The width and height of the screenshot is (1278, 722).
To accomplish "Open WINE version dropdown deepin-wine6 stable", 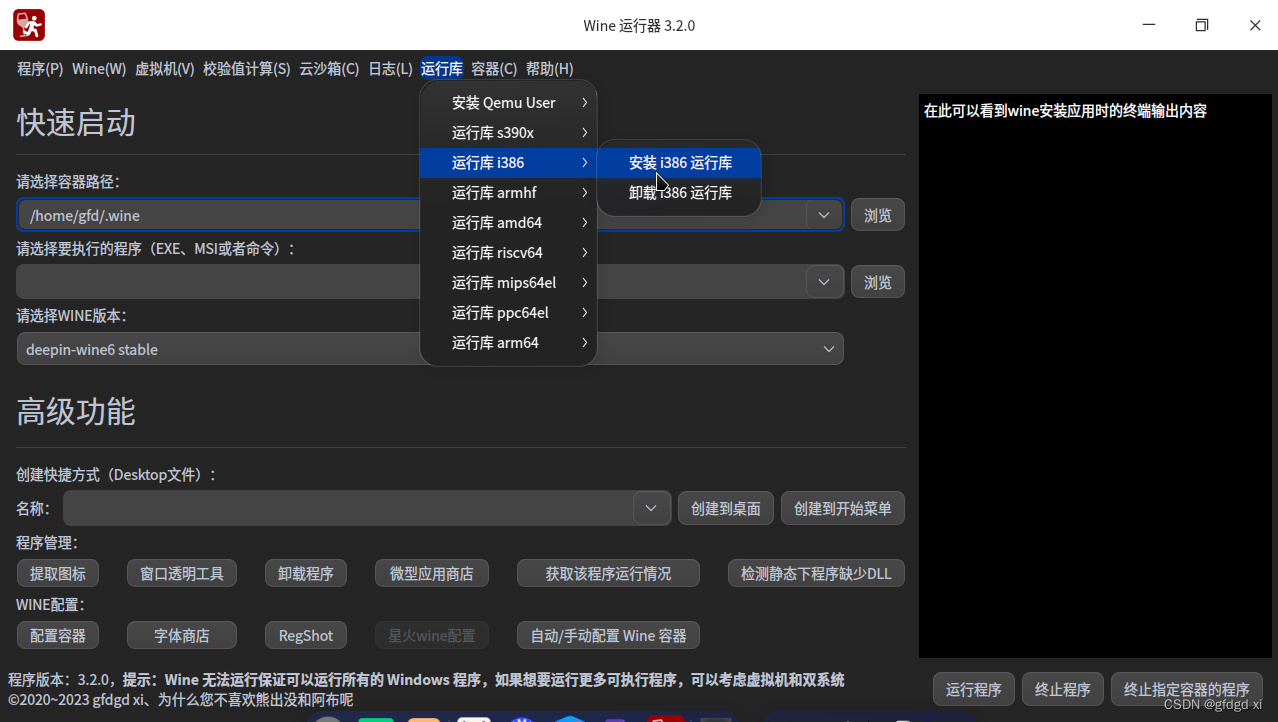I will (x=430, y=349).
